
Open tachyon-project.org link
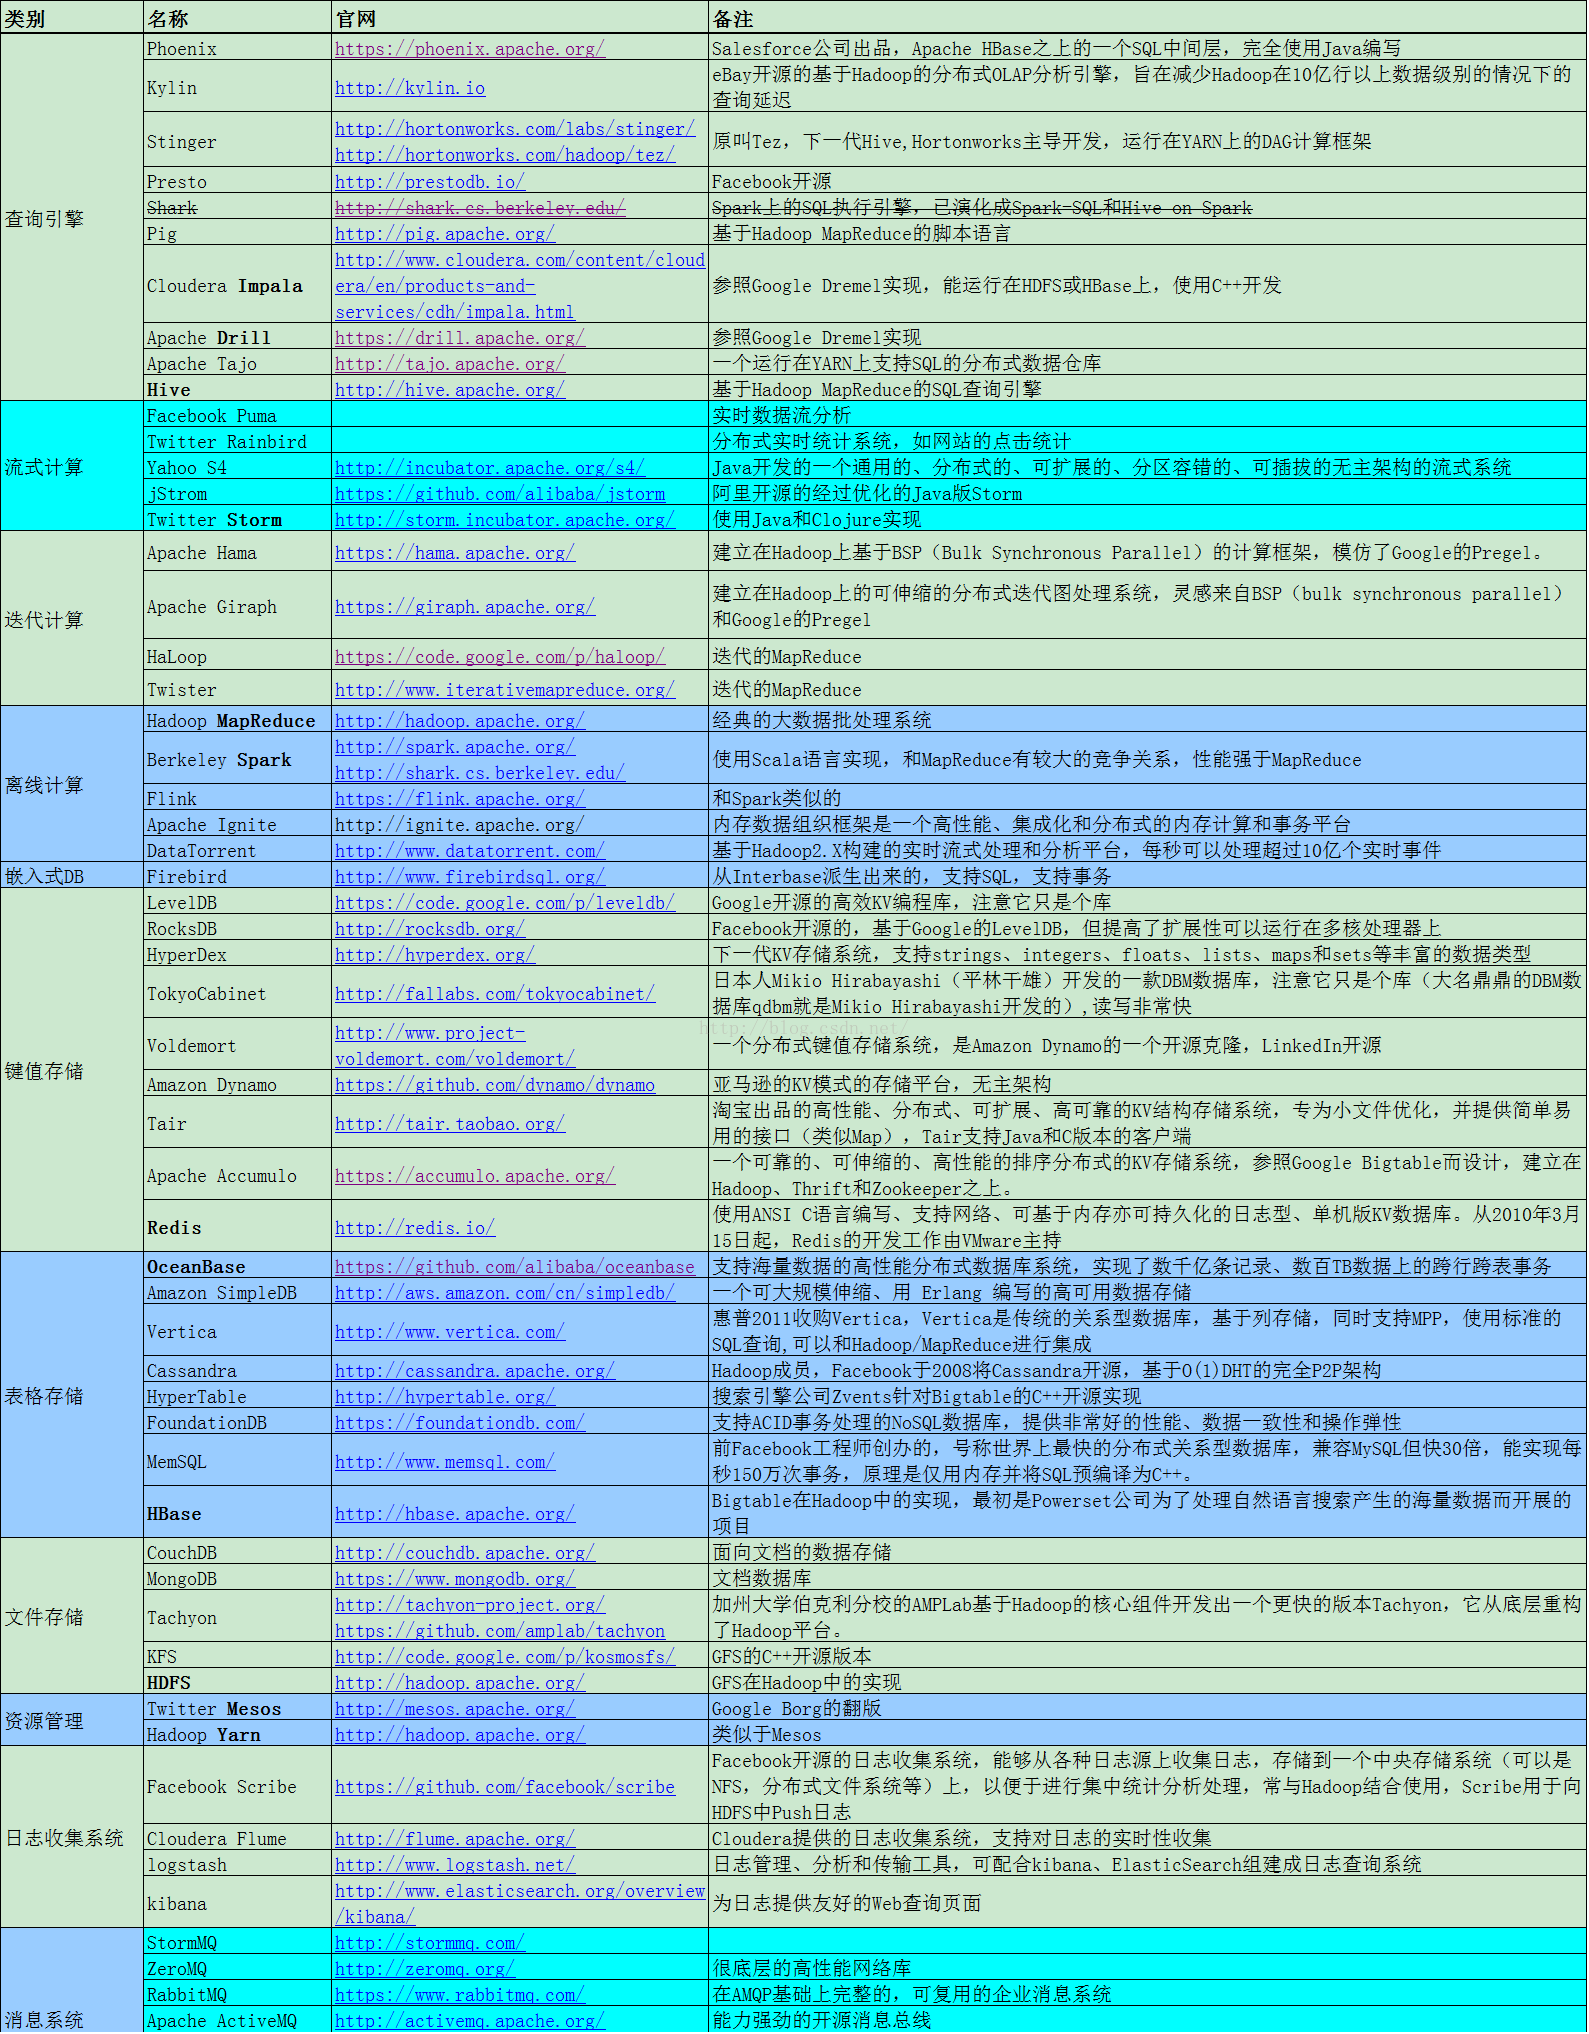pyautogui.click(x=470, y=1604)
